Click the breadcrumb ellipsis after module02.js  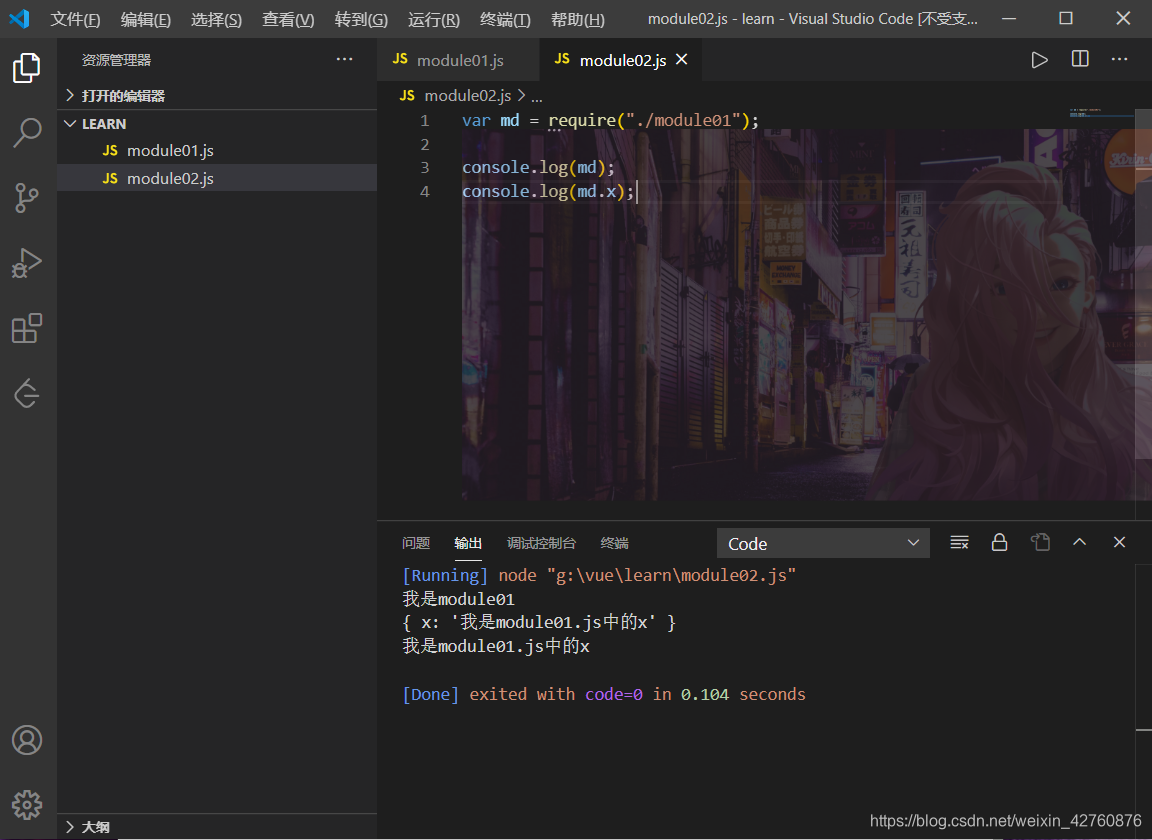coord(536,96)
